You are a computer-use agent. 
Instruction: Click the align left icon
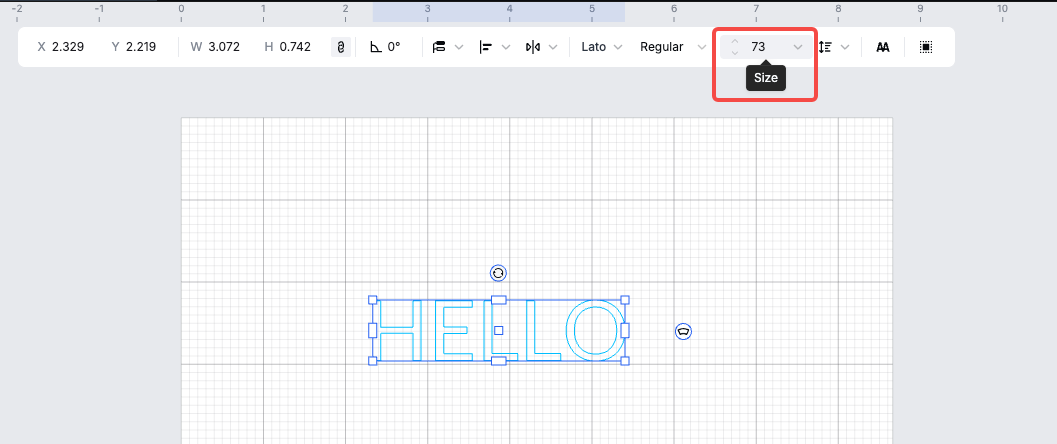(486, 47)
